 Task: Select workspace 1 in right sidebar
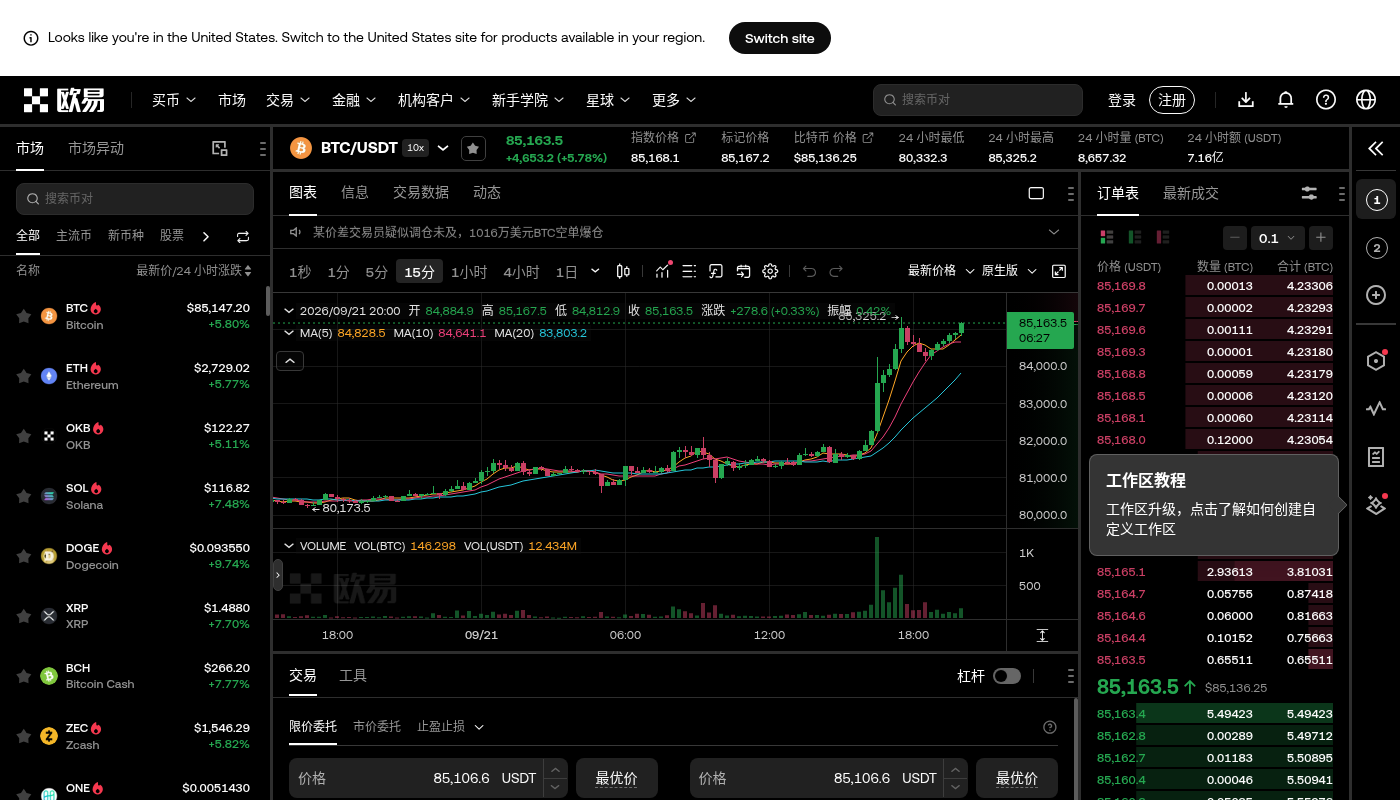coord(1376,201)
